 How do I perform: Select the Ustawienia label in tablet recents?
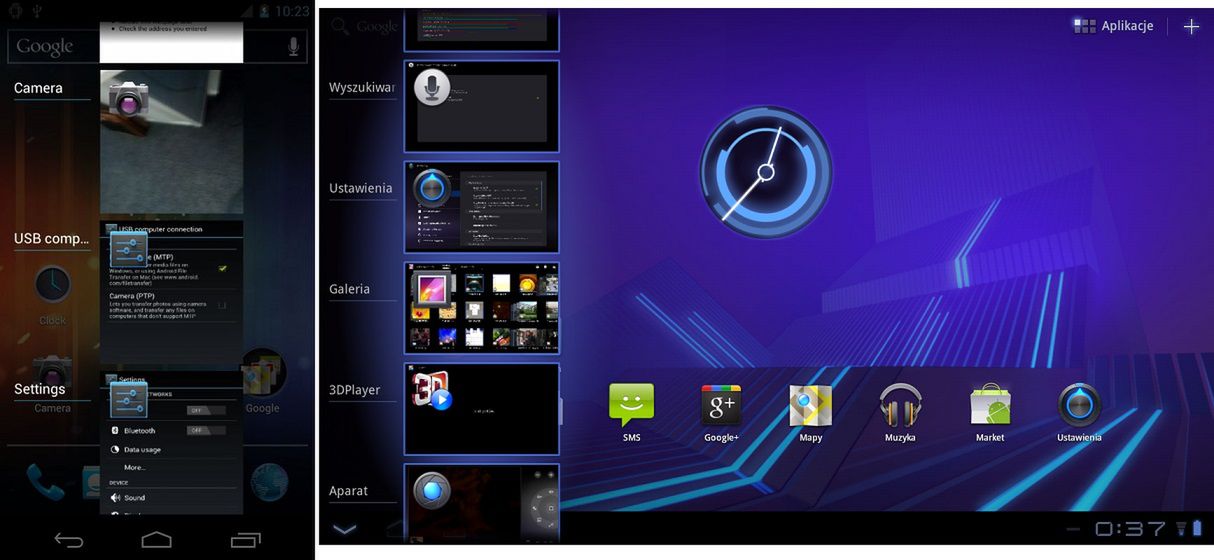(x=361, y=188)
